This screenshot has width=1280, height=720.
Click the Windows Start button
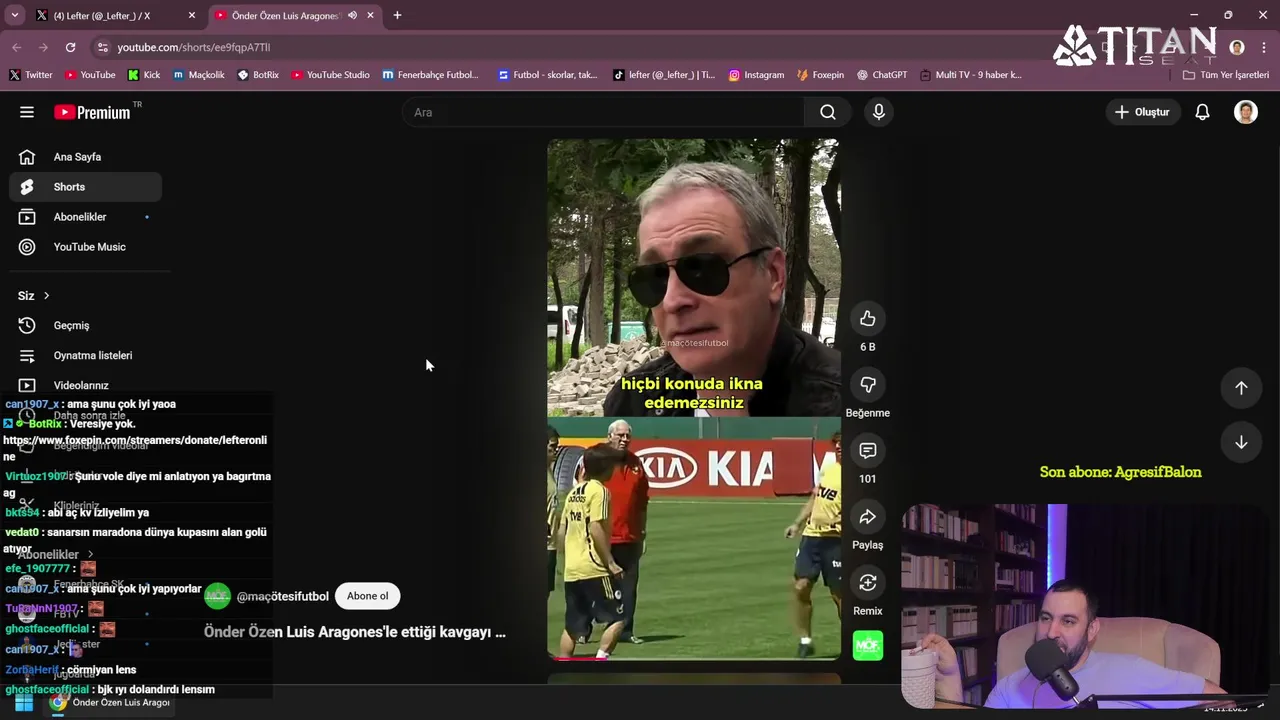23,703
